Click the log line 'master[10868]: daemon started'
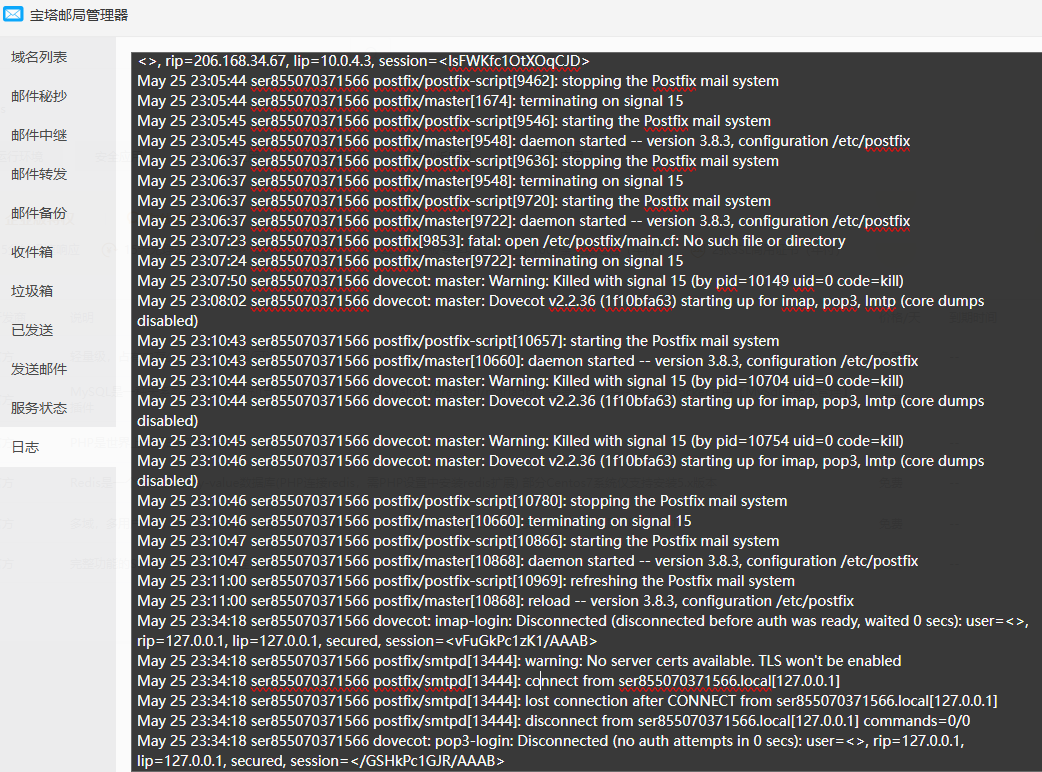The width and height of the screenshot is (1042, 772). (528, 561)
